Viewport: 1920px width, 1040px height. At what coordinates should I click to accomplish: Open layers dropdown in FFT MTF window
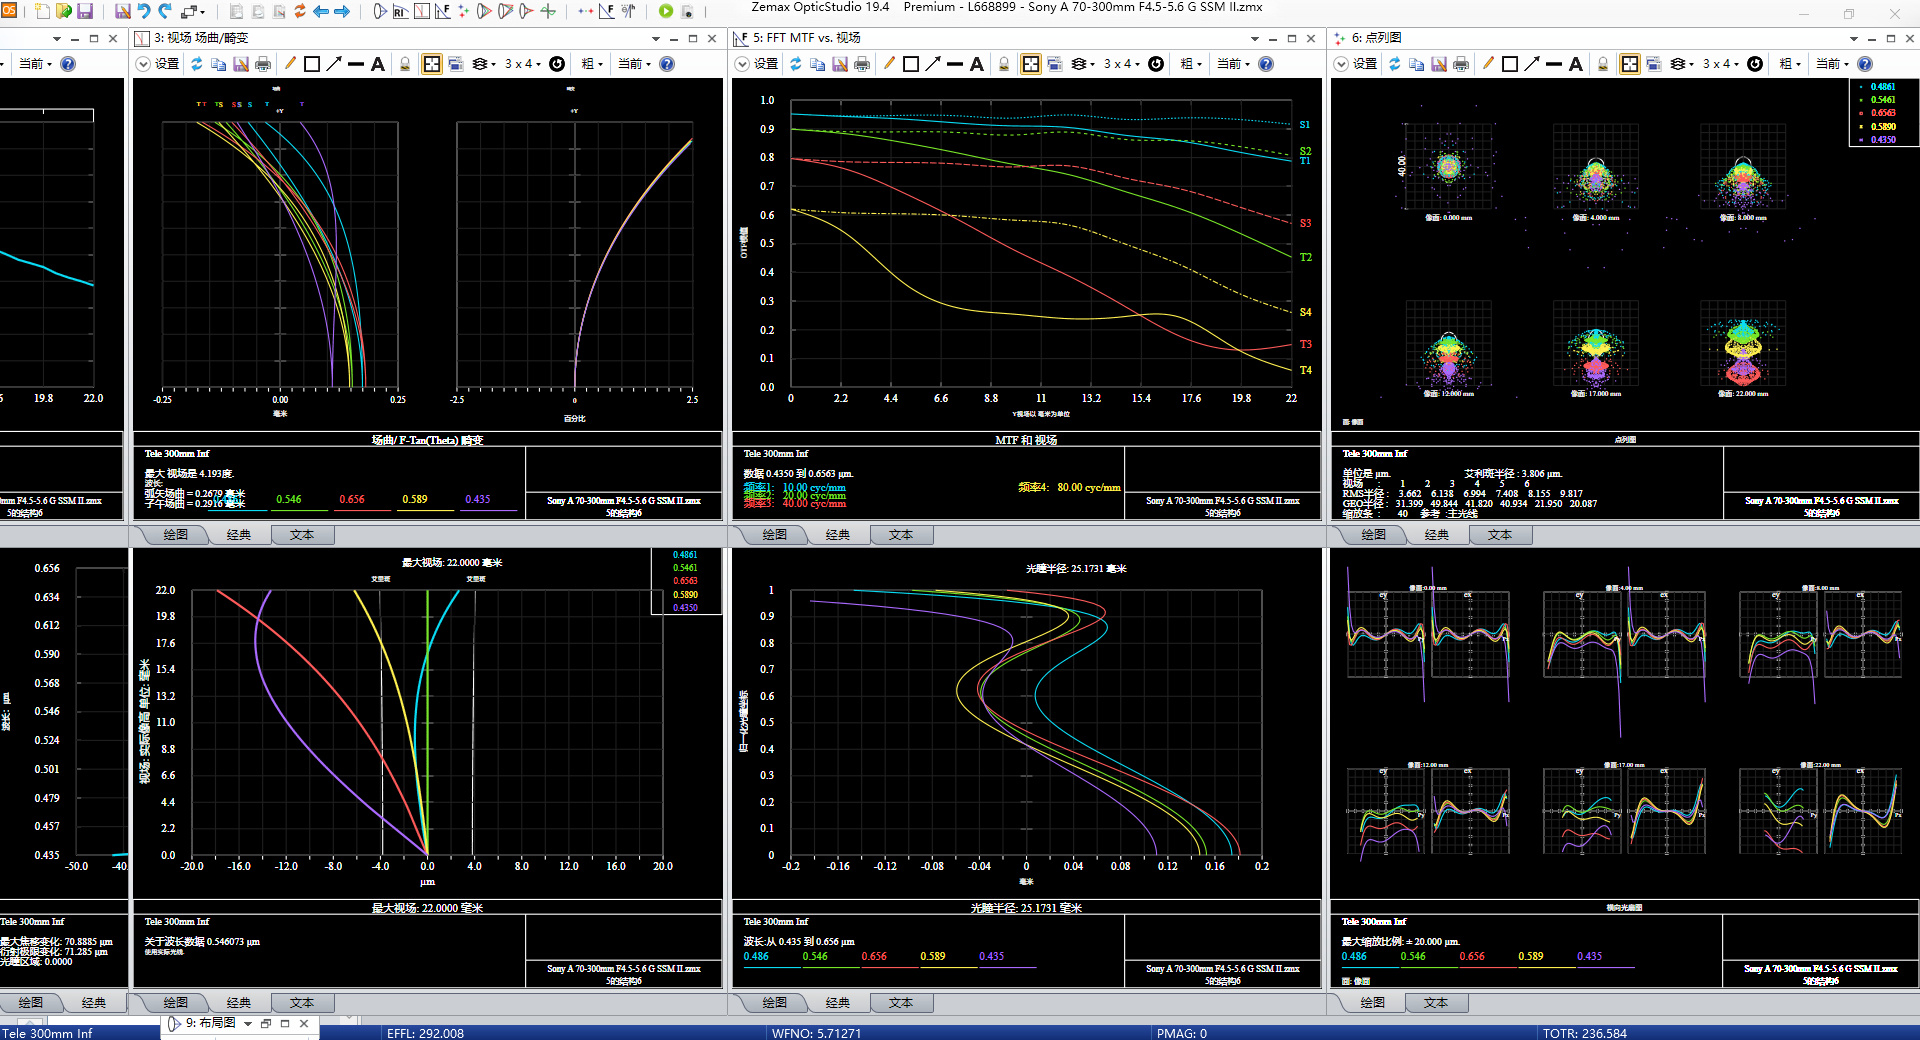click(x=1083, y=64)
